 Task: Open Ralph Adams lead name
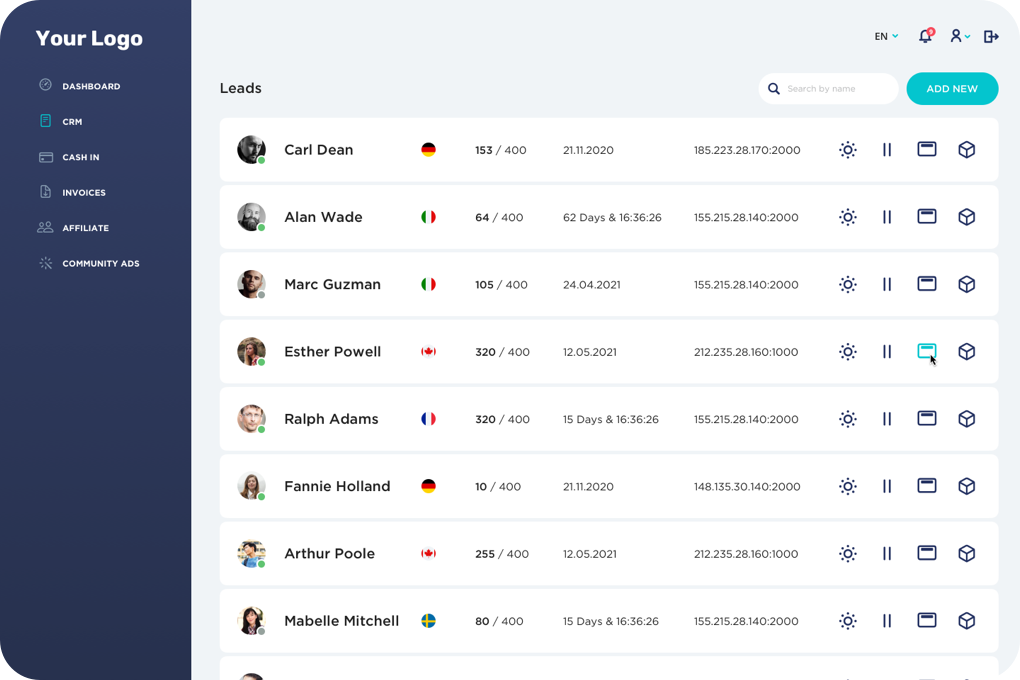pos(331,419)
